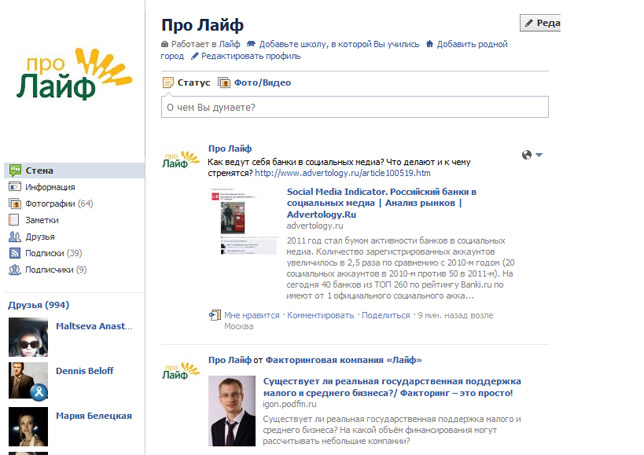Click the Друзья friends icon
The height and width of the screenshot is (455, 644).
[x=15, y=237]
